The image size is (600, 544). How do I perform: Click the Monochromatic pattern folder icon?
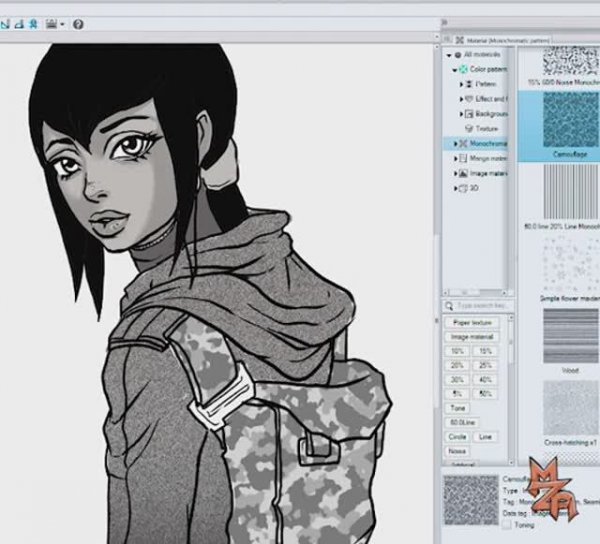463,143
